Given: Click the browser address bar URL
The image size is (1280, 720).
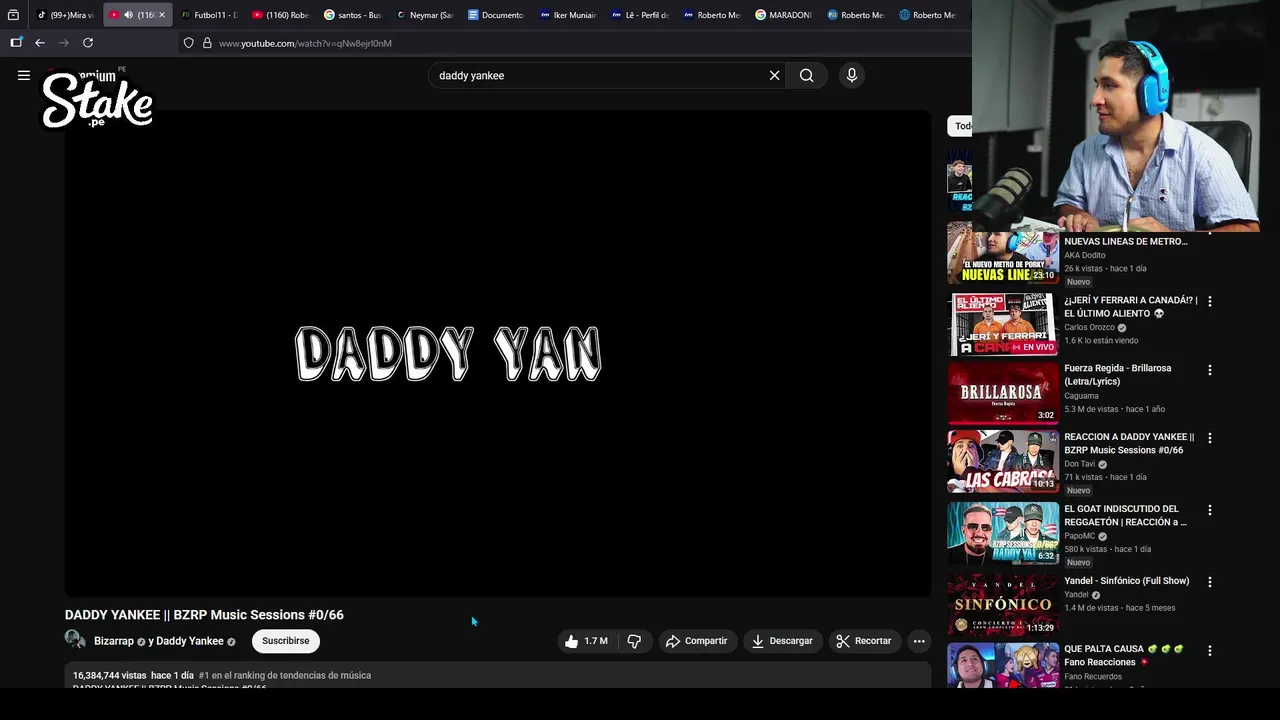Looking at the screenshot, I should tap(305, 43).
